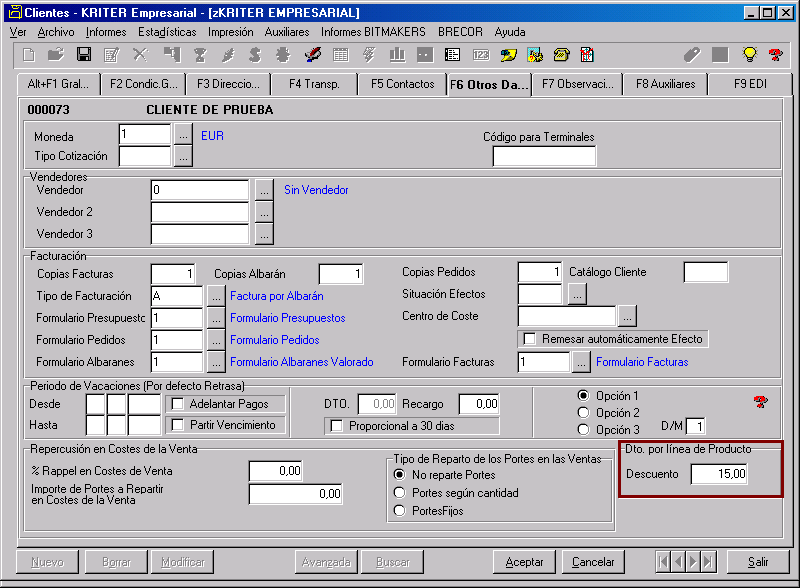The height and width of the screenshot is (588, 800).
Task: Click the Aceptar button
Action: point(524,562)
